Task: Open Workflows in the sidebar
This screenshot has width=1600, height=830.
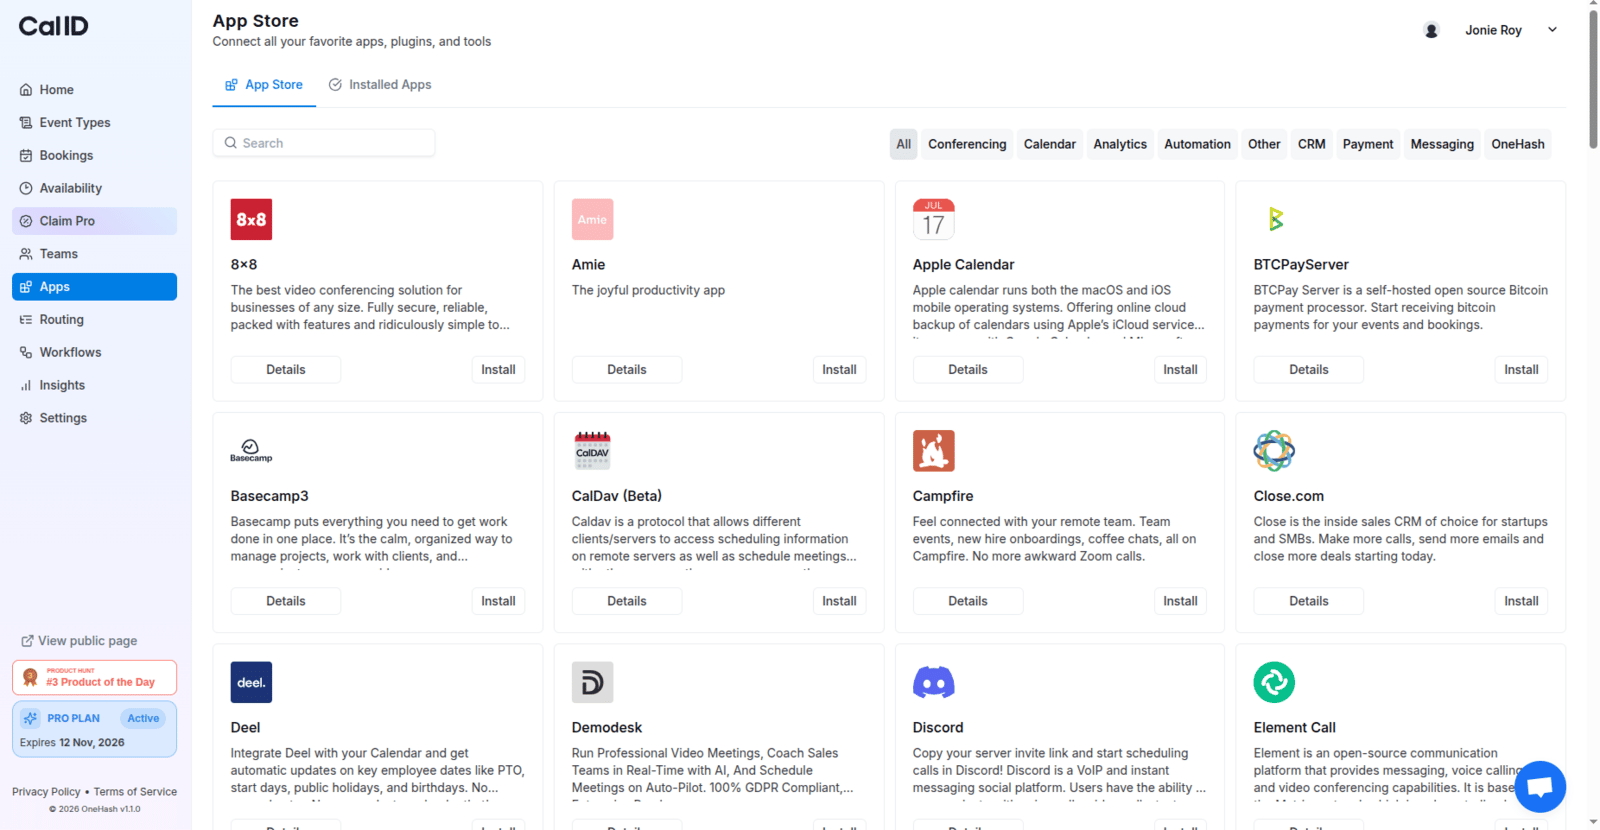Action: [94, 352]
